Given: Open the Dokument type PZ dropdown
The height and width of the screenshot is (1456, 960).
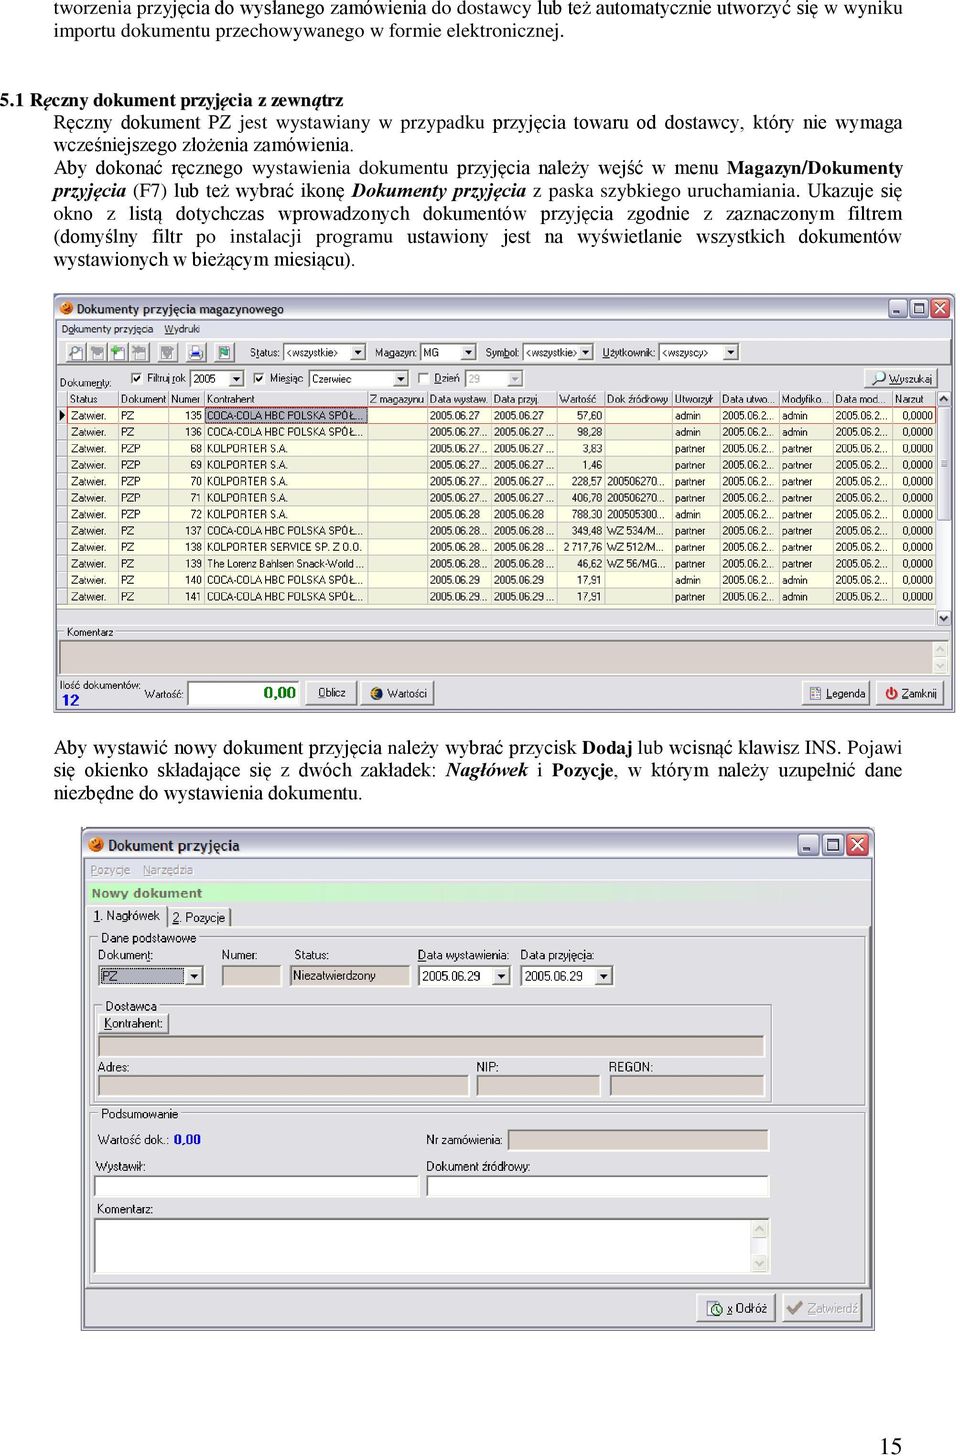Looking at the screenshot, I should [x=195, y=976].
